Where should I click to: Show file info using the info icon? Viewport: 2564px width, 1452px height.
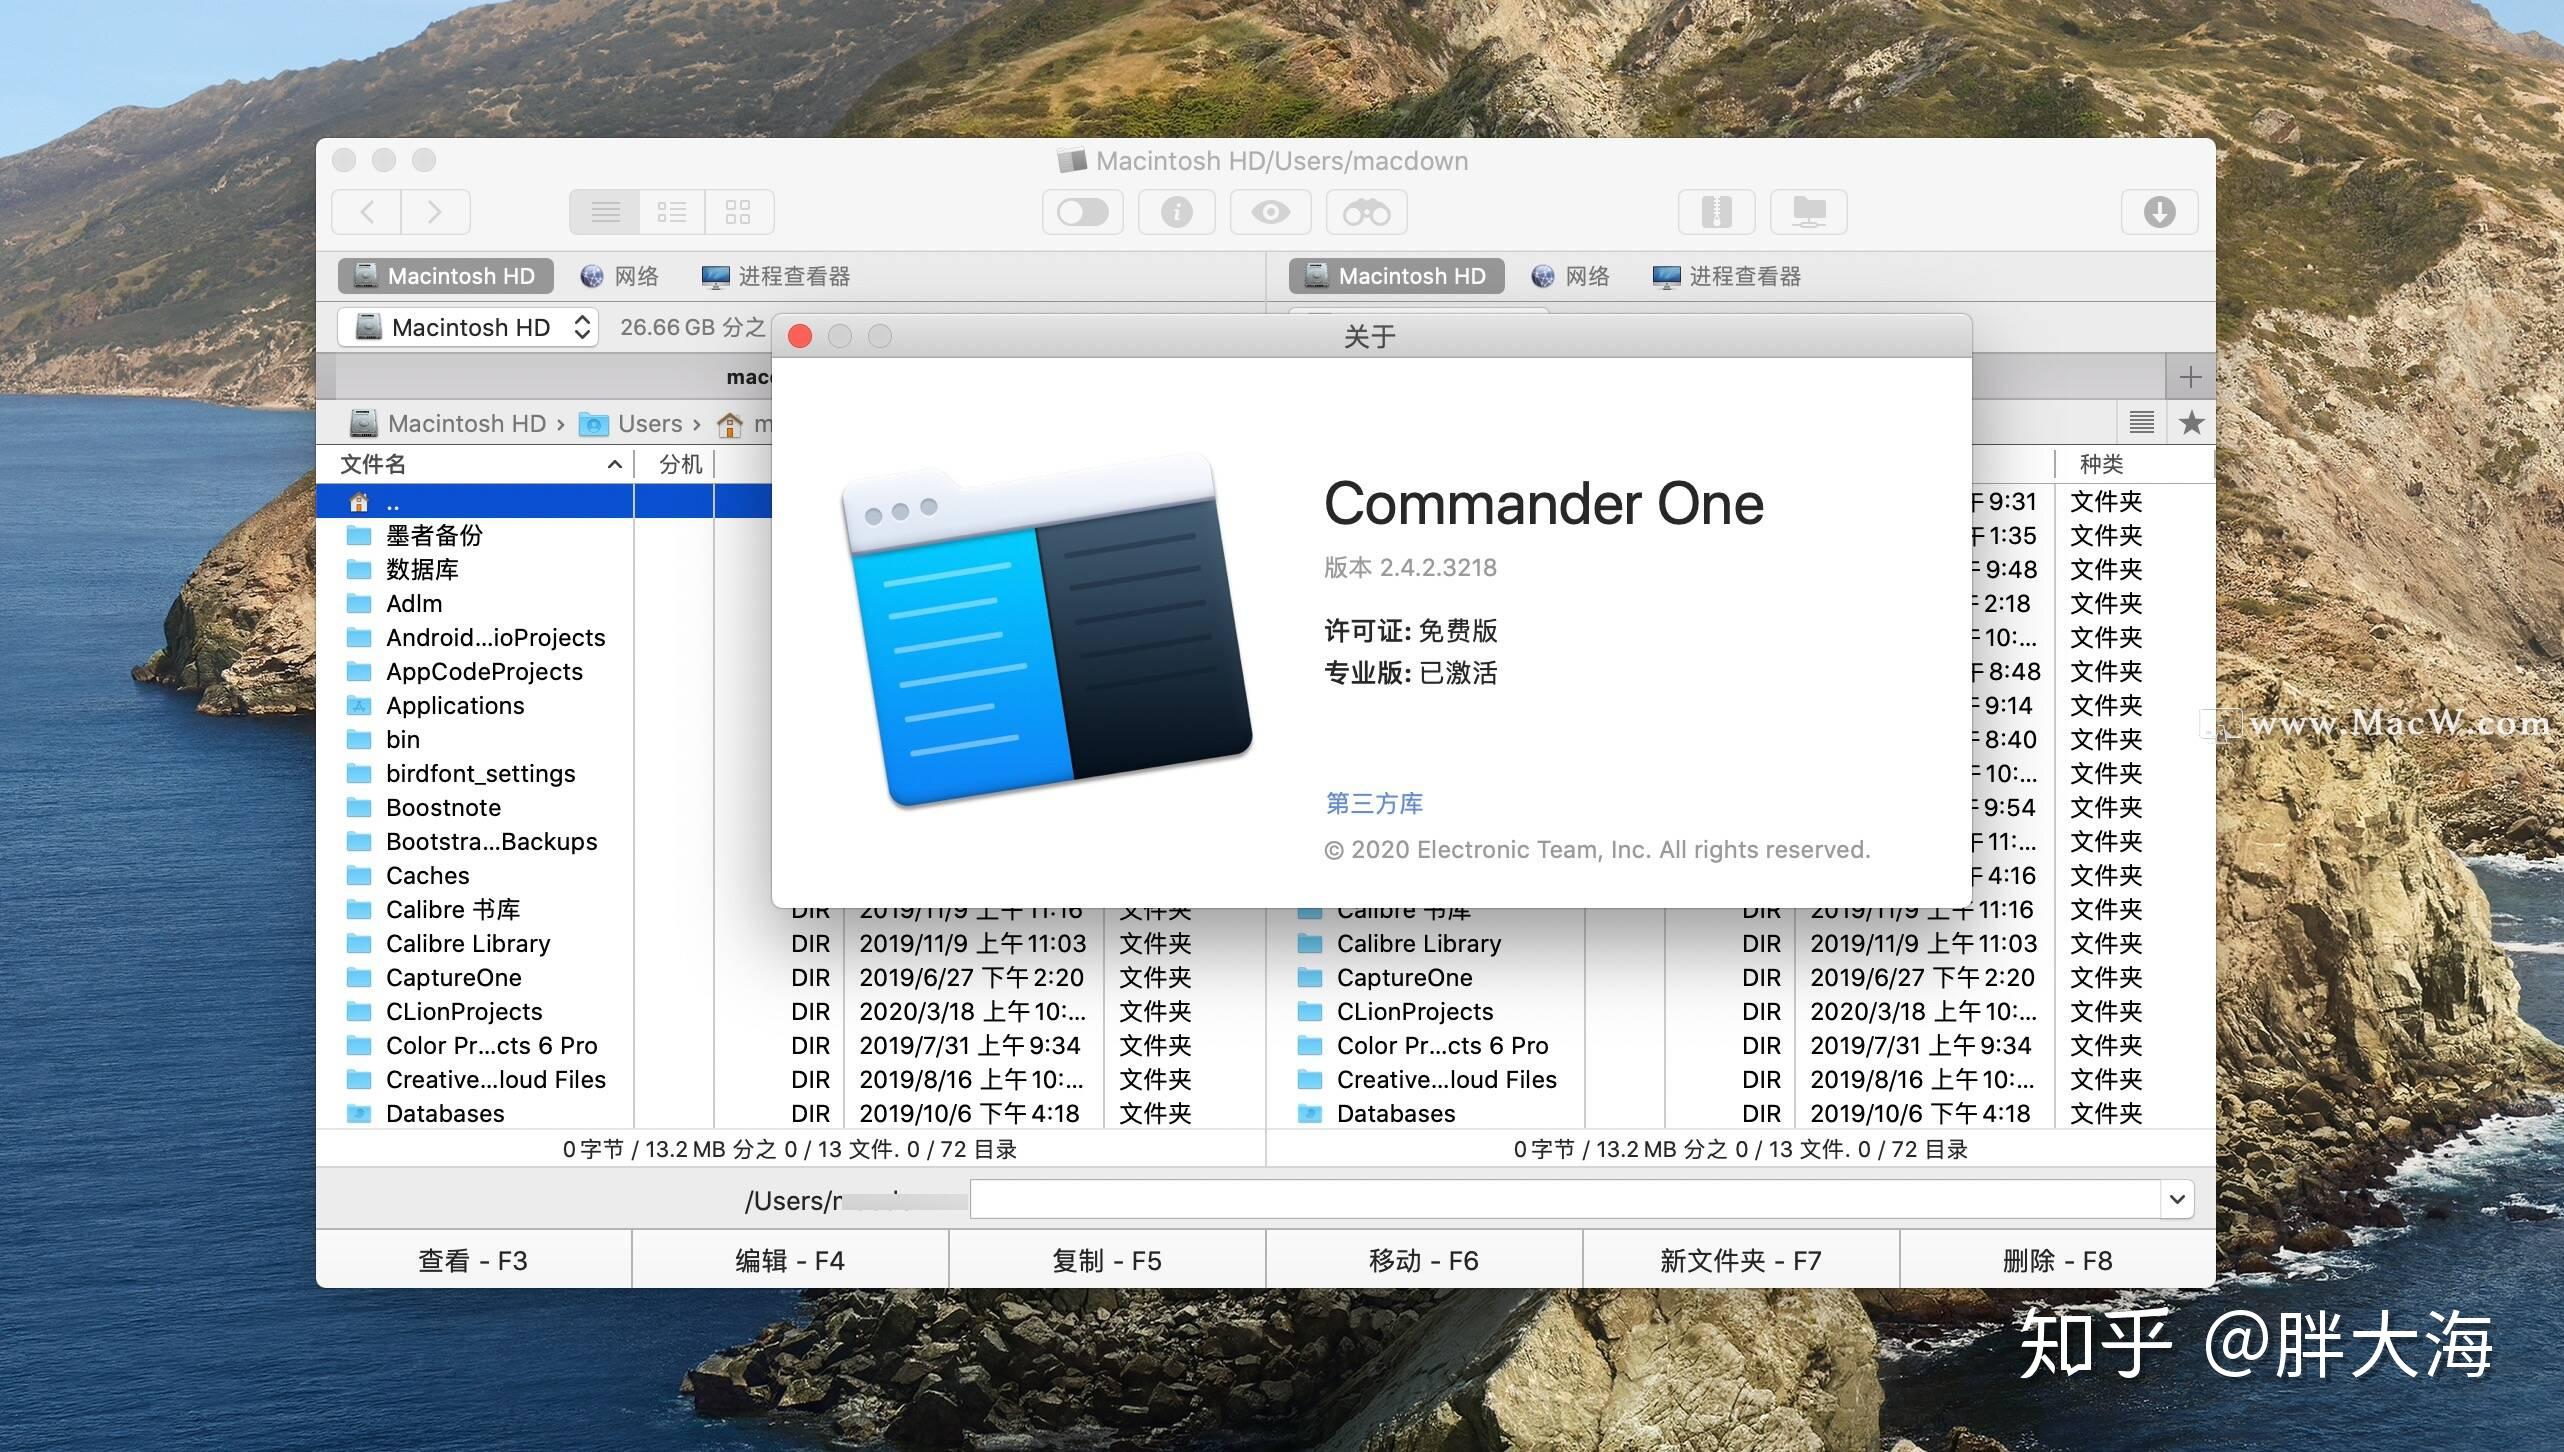[x=1176, y=211]
